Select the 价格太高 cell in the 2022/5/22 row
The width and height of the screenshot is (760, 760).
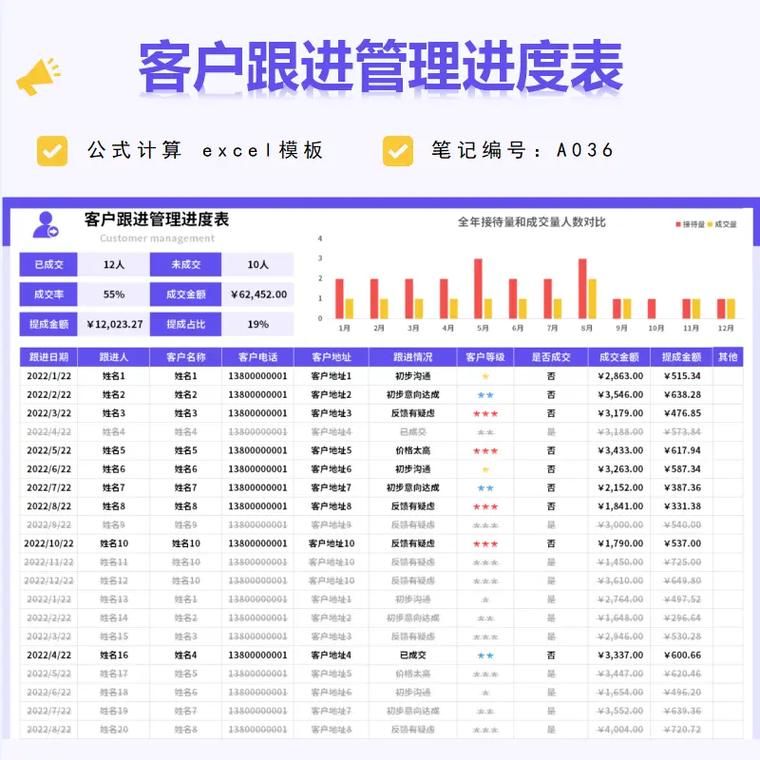click(x=412, y=451)
